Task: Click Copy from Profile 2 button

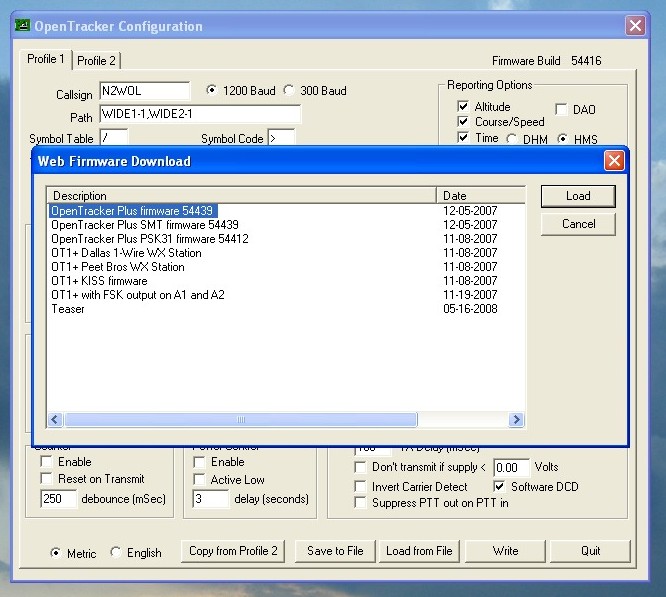Action: click(233, 551)
